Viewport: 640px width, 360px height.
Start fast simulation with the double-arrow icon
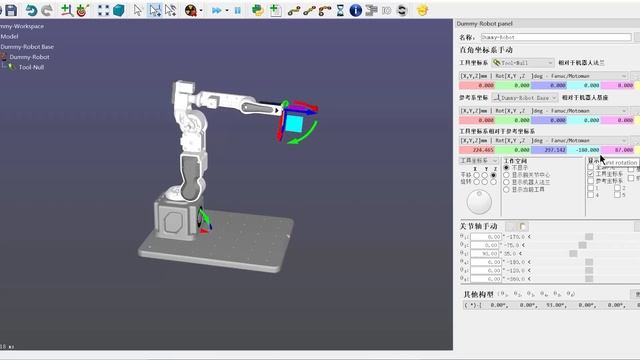(216, 11)
